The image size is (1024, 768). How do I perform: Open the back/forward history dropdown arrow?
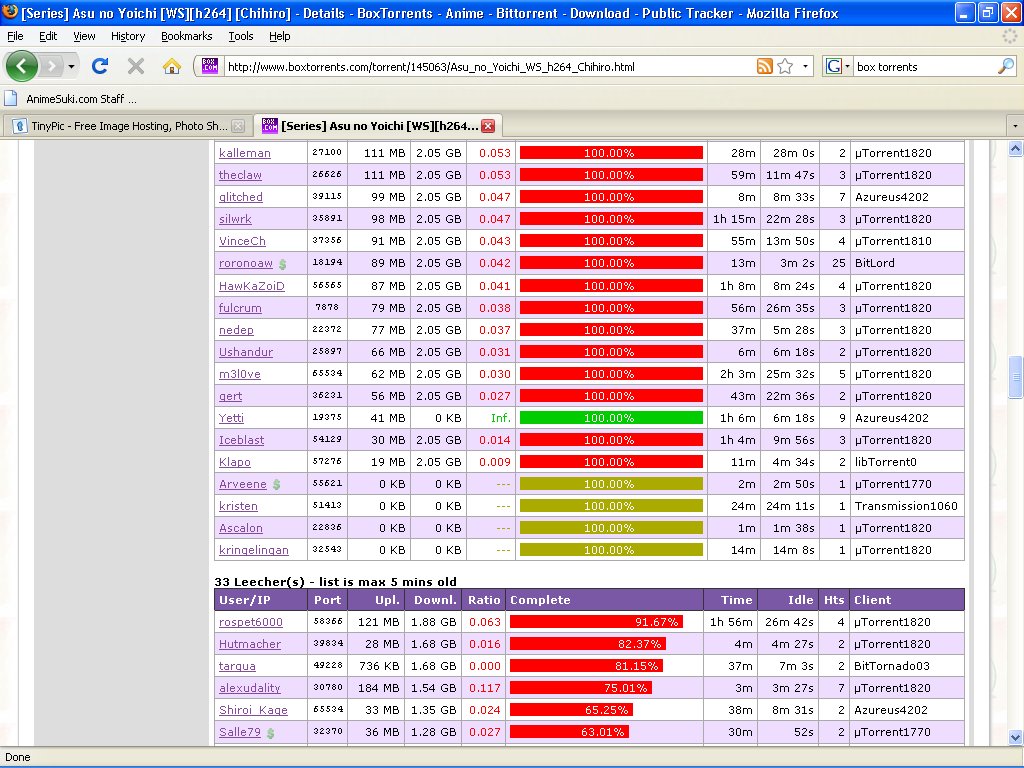(72, 67)
